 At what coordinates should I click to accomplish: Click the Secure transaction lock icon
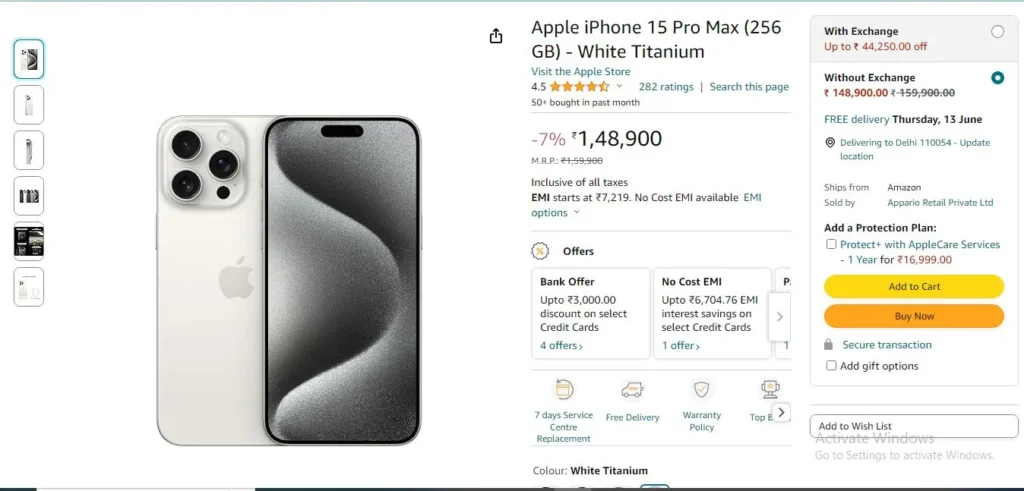829,344
